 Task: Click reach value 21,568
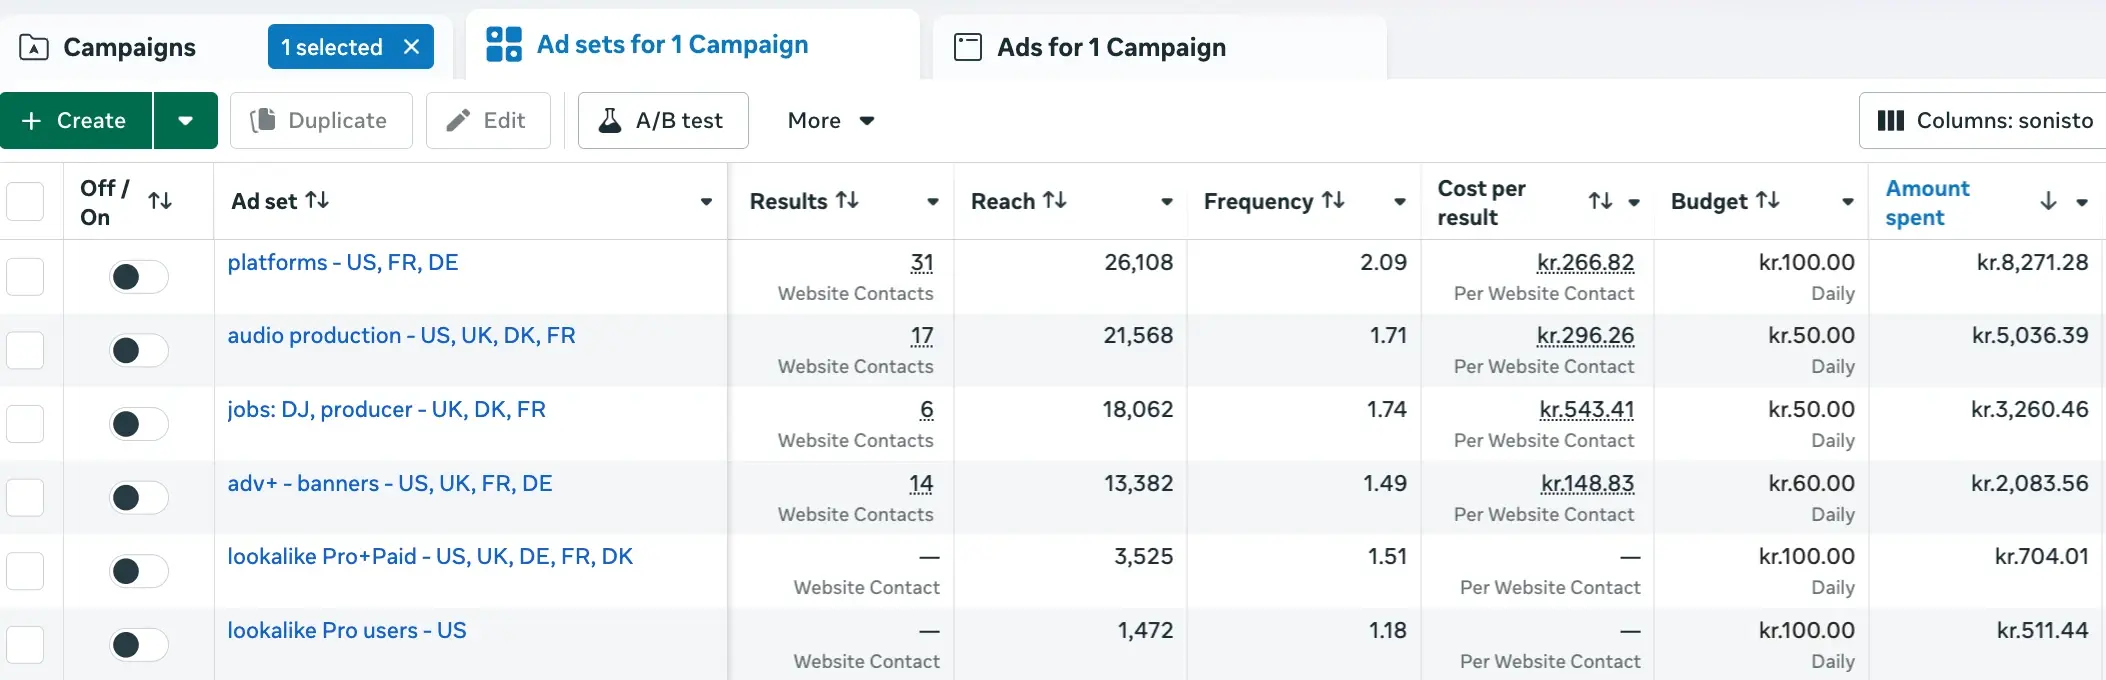[x=1138, y=336]
